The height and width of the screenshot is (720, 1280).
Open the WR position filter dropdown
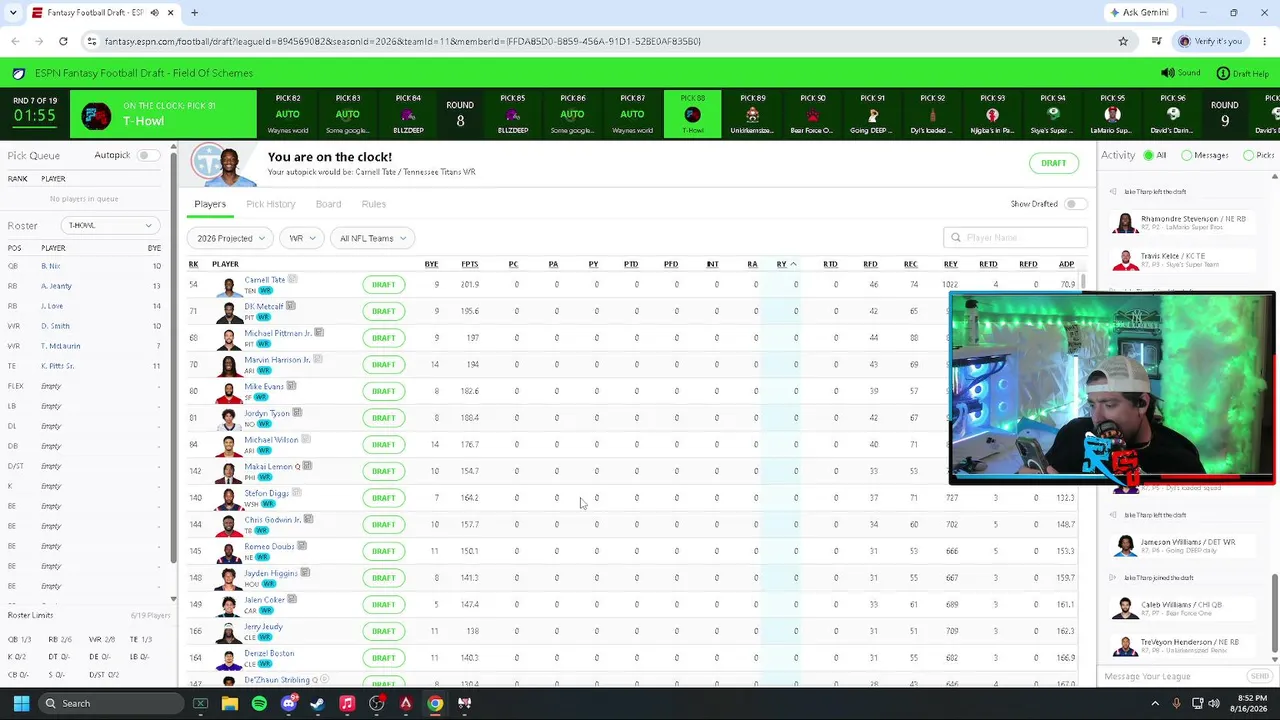301,238
